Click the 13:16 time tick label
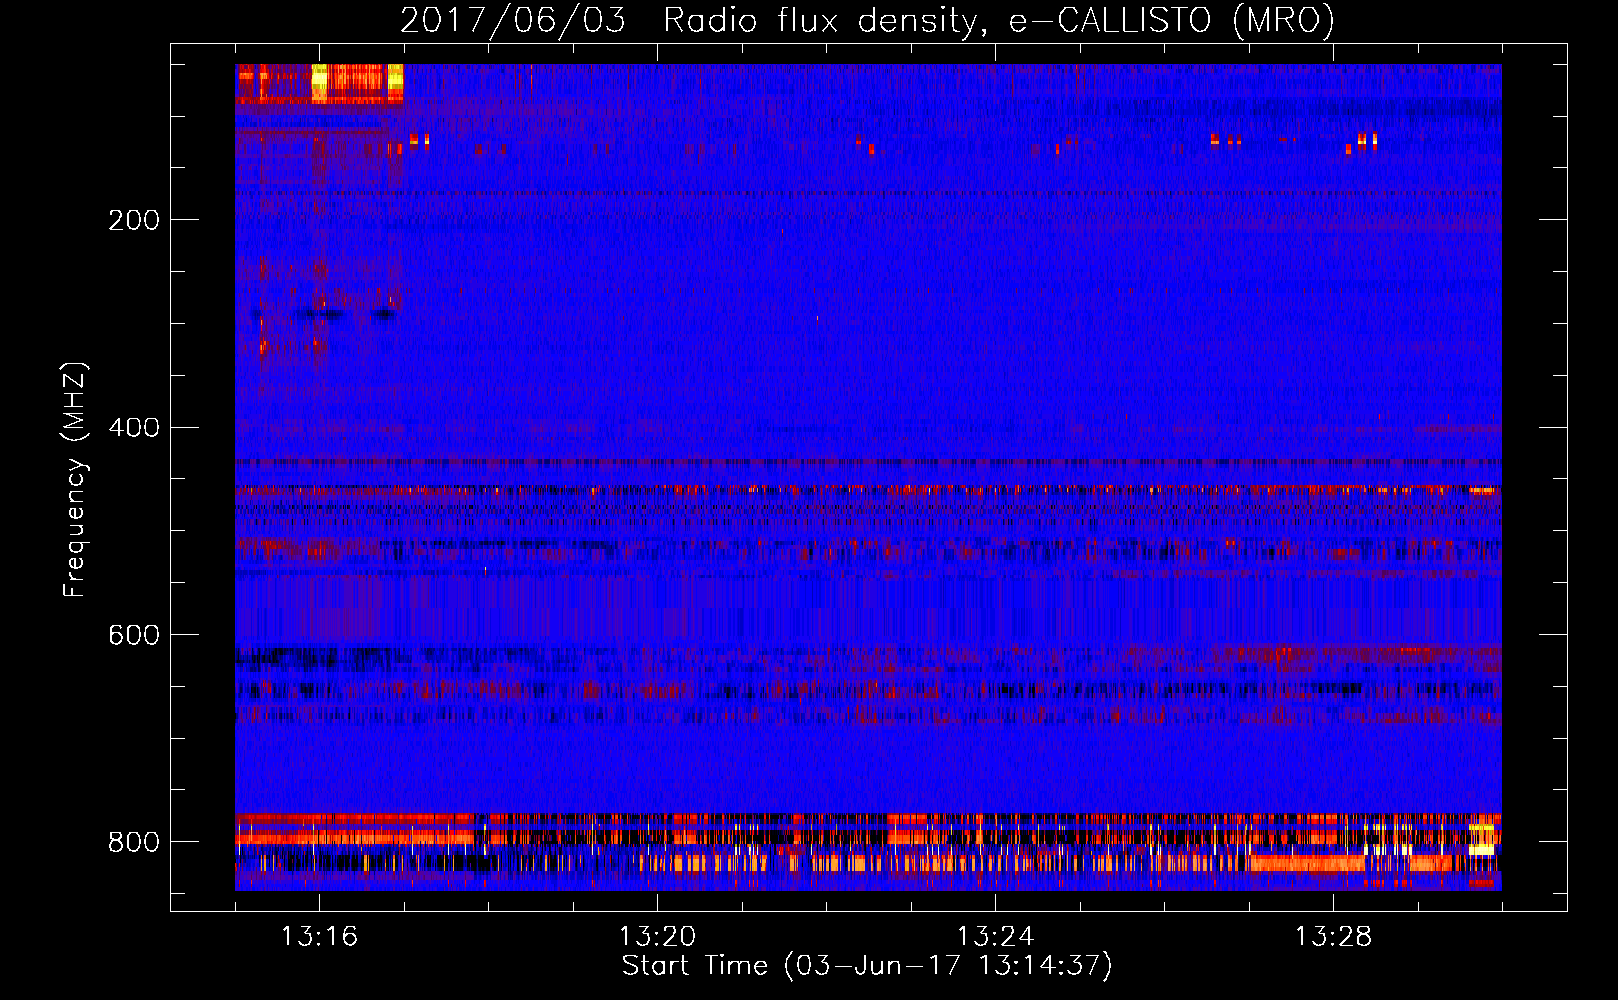This screenshot has height=1000, width=1618. 319,937
